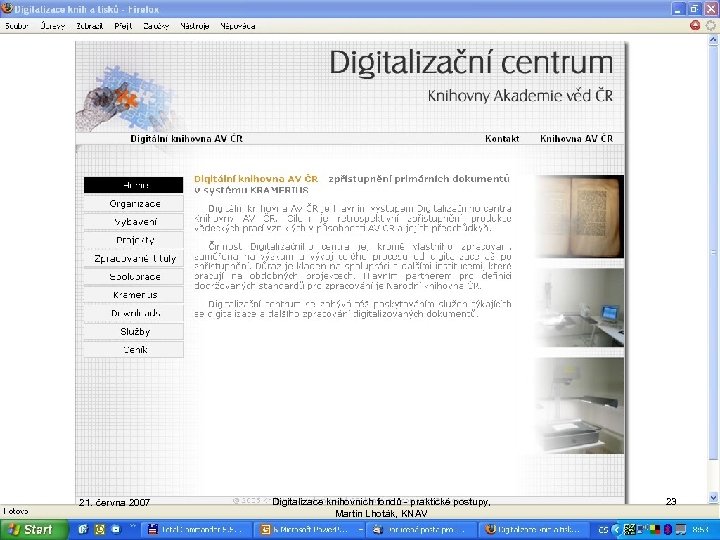Open the Přejít menu
Screen dimensions: 720x540
(123, 26)
